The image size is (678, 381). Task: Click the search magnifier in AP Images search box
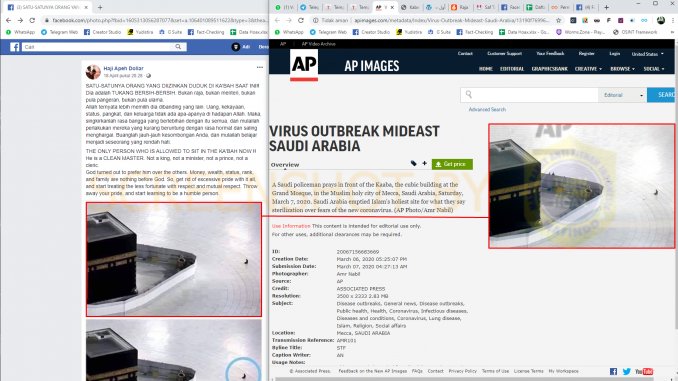pos(469,94)
